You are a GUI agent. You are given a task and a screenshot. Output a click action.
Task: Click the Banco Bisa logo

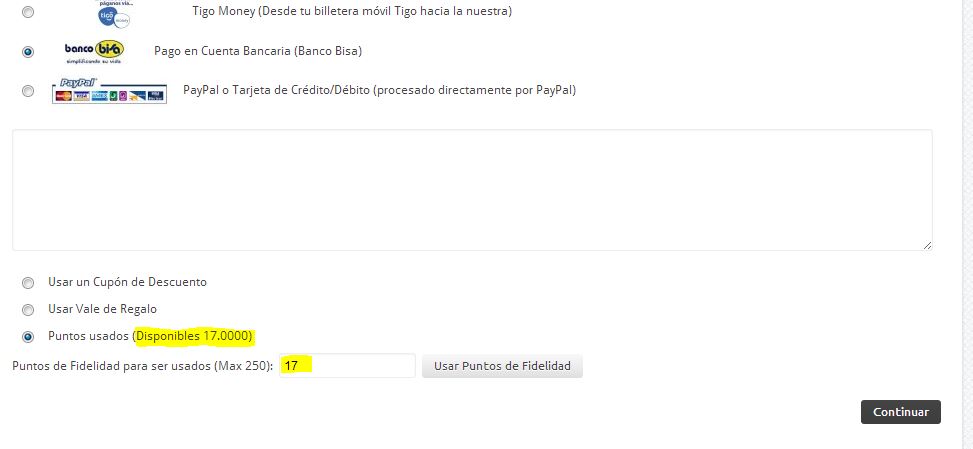94,52
